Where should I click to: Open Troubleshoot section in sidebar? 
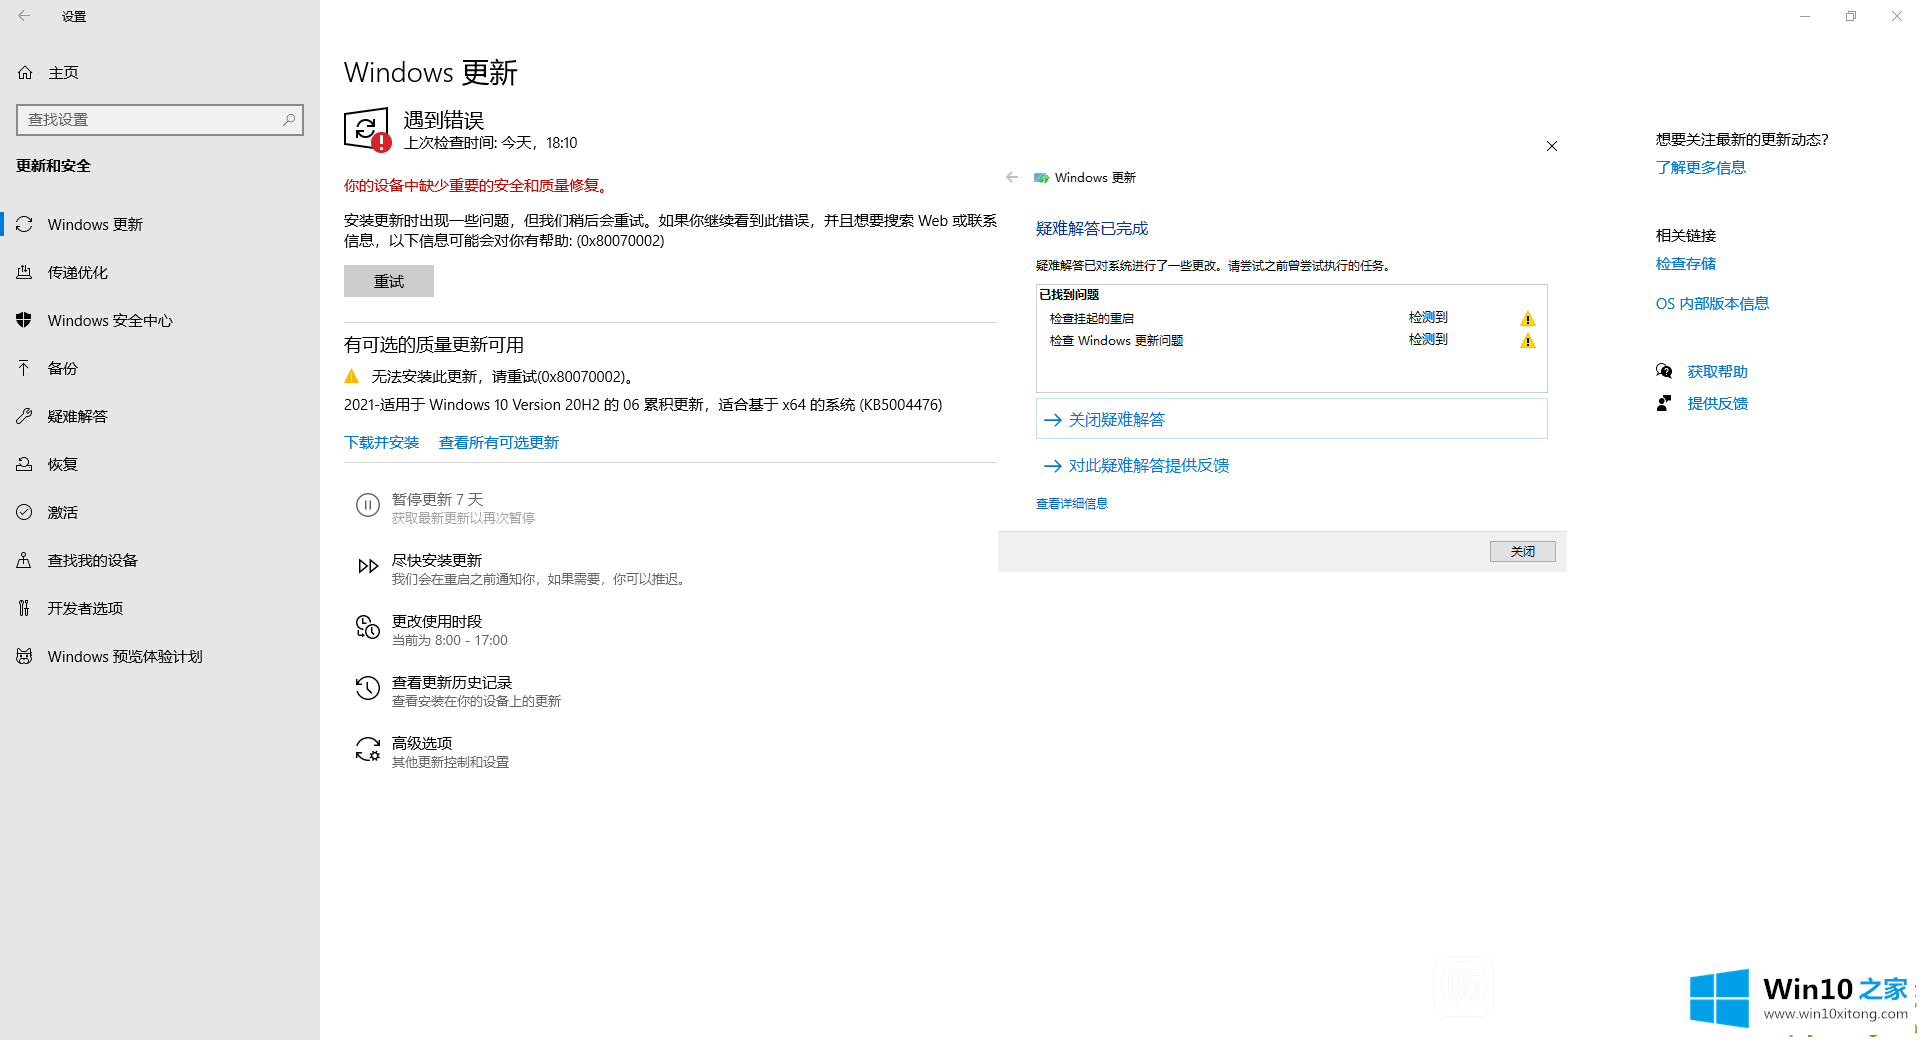click(x=77, y=417)
